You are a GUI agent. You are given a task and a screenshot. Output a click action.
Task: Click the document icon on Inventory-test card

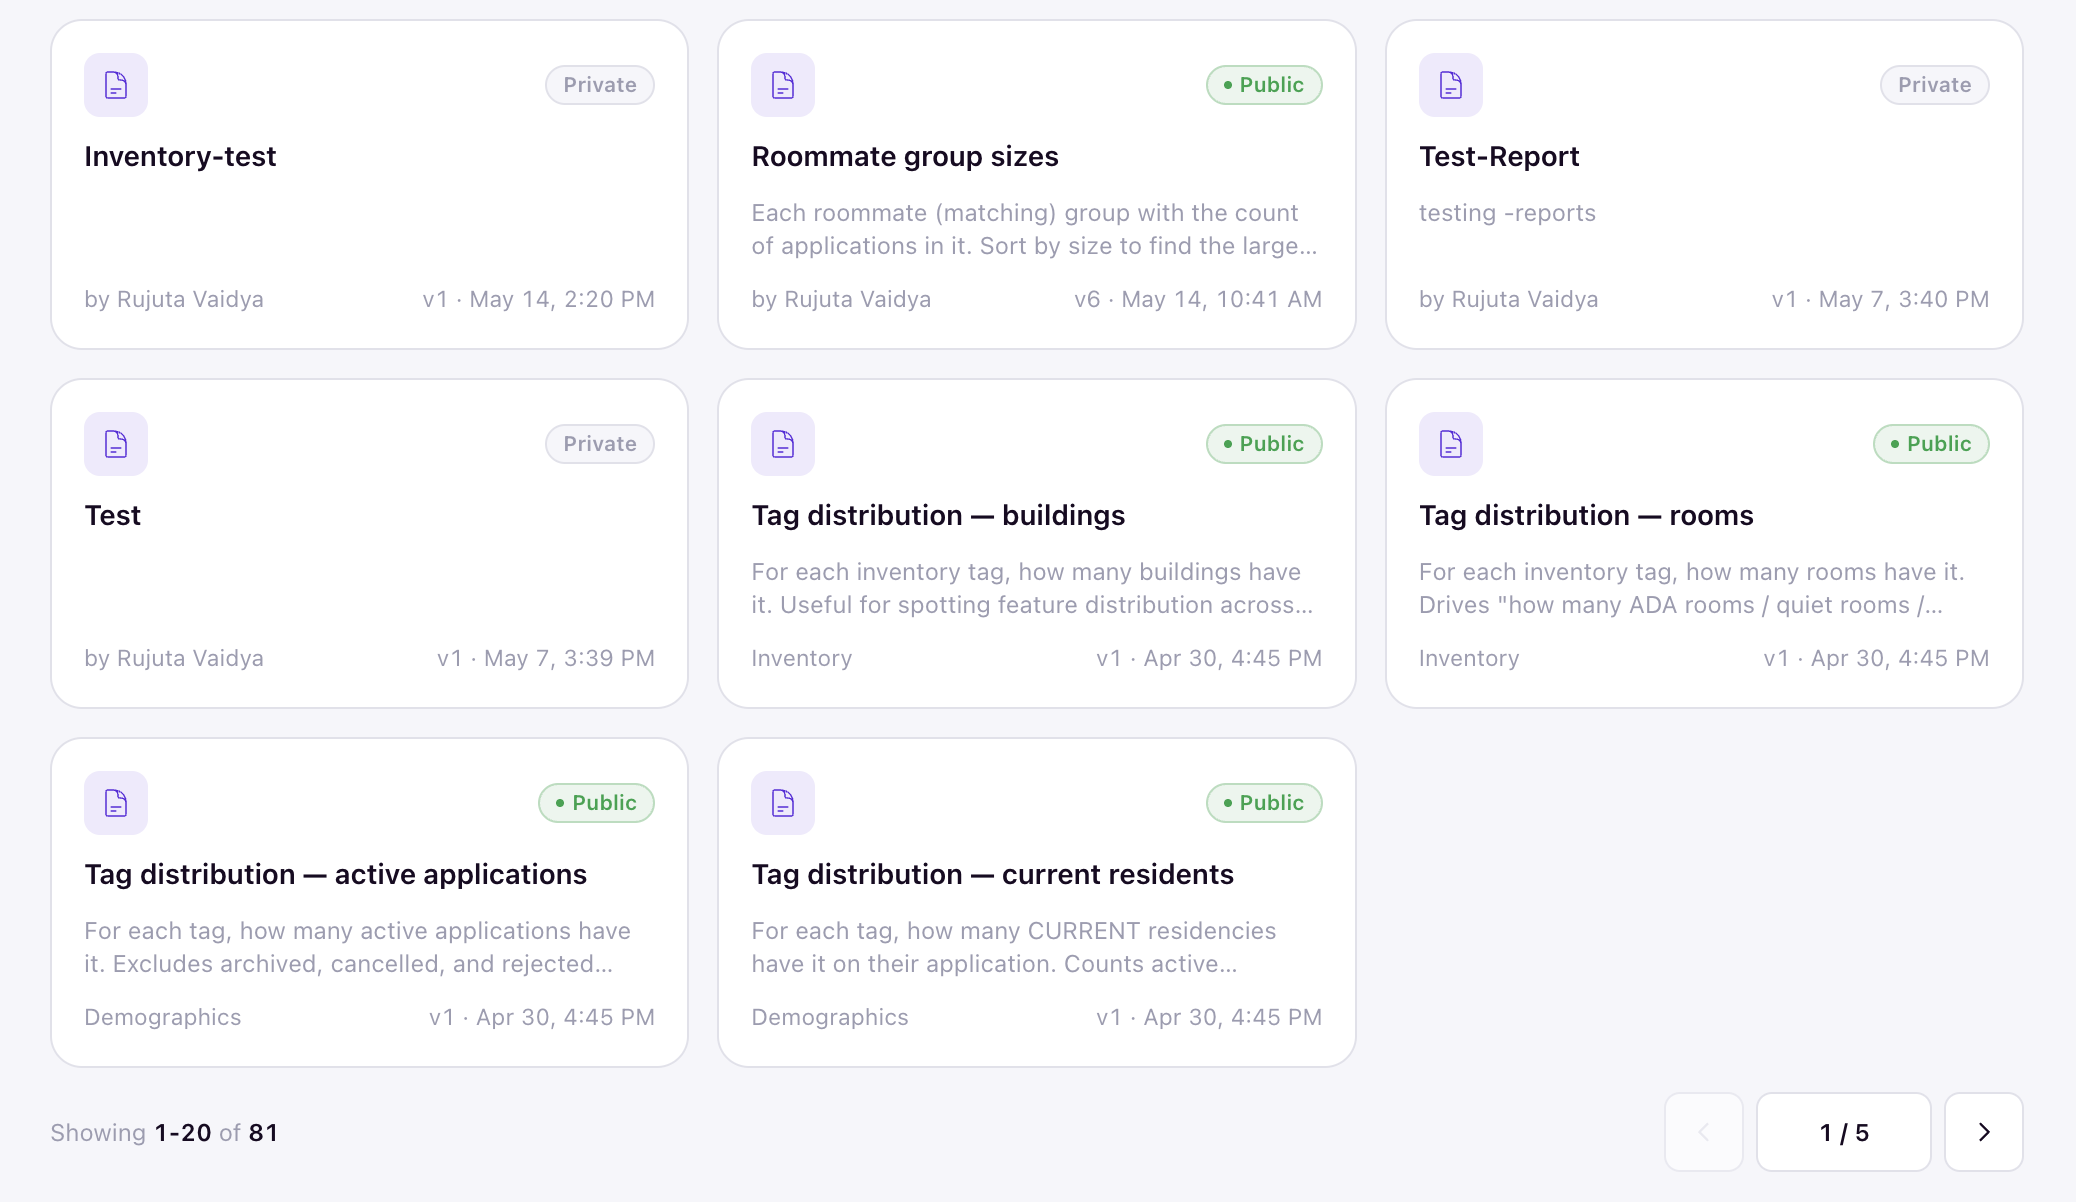116,85
